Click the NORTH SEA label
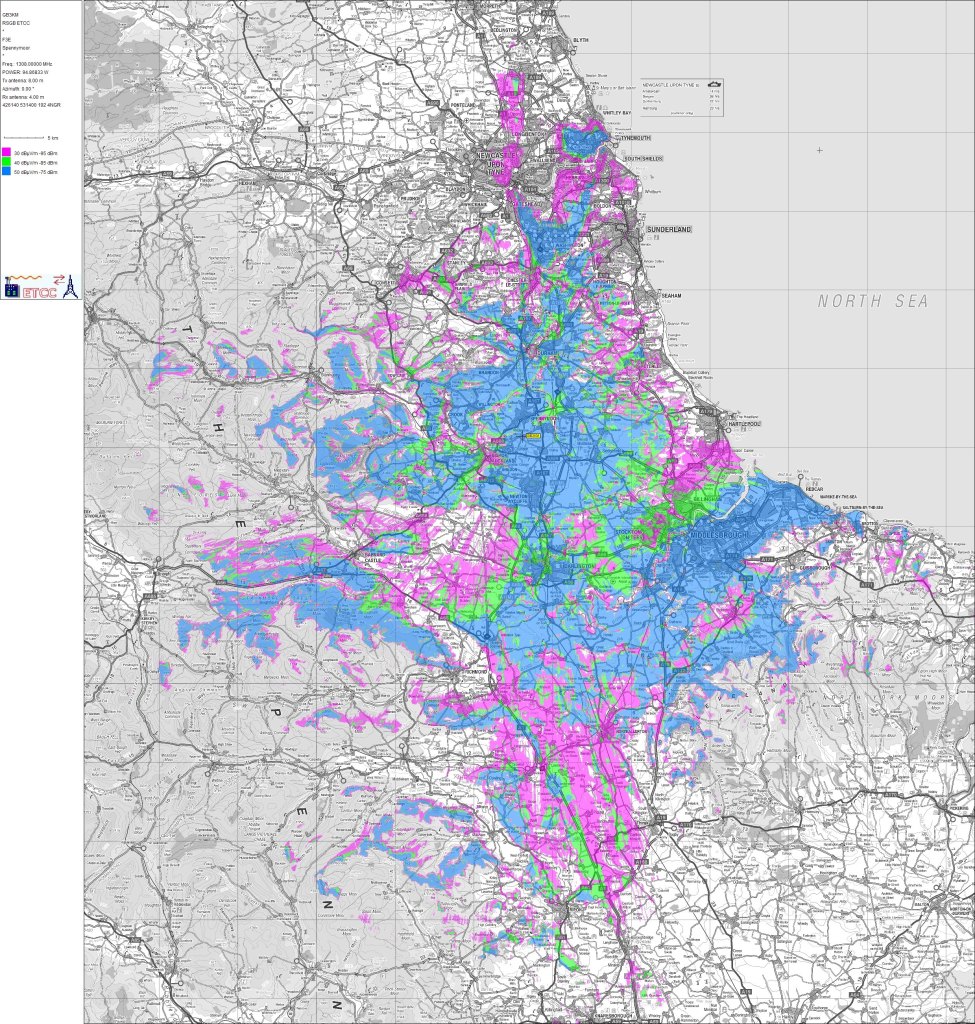975x1024 pixels. tap(873, 301)
